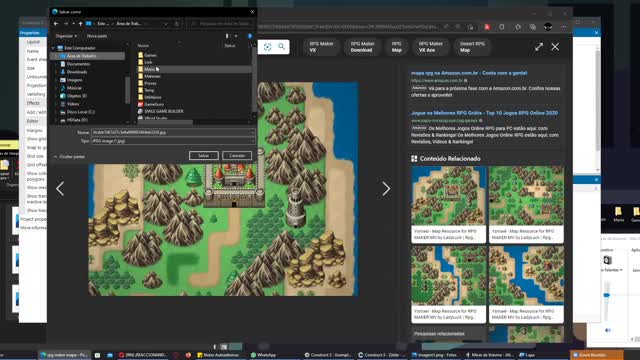Screen dimensions: 640x360
Task: Click the search box in Salvar como
Action: point(222,24)
